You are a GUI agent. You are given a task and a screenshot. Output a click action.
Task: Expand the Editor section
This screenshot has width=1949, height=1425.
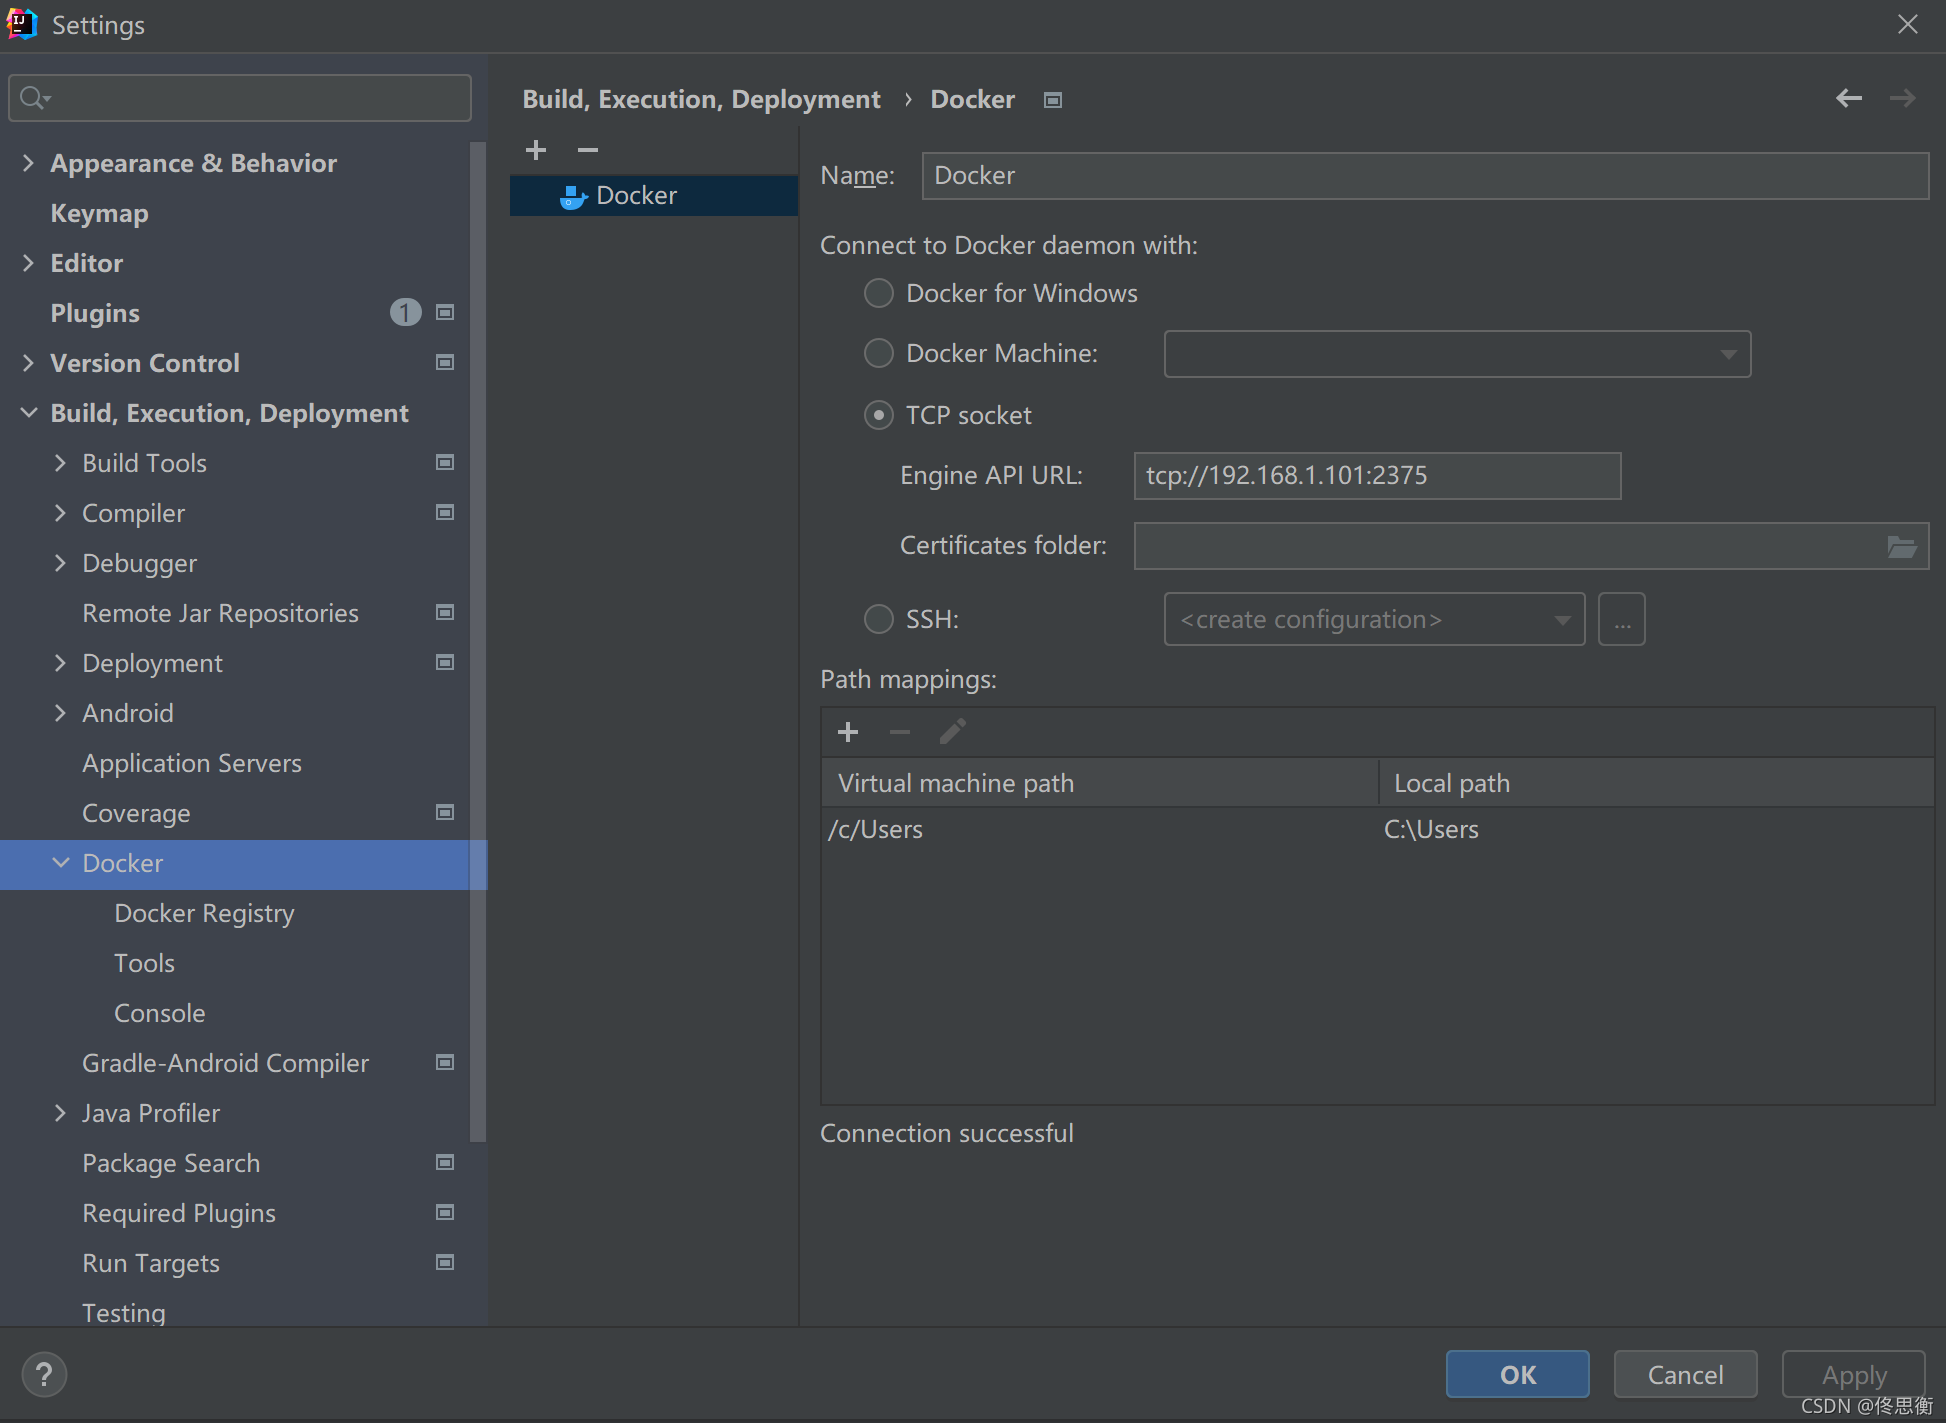pyautogui.click(x=28, y=263)
